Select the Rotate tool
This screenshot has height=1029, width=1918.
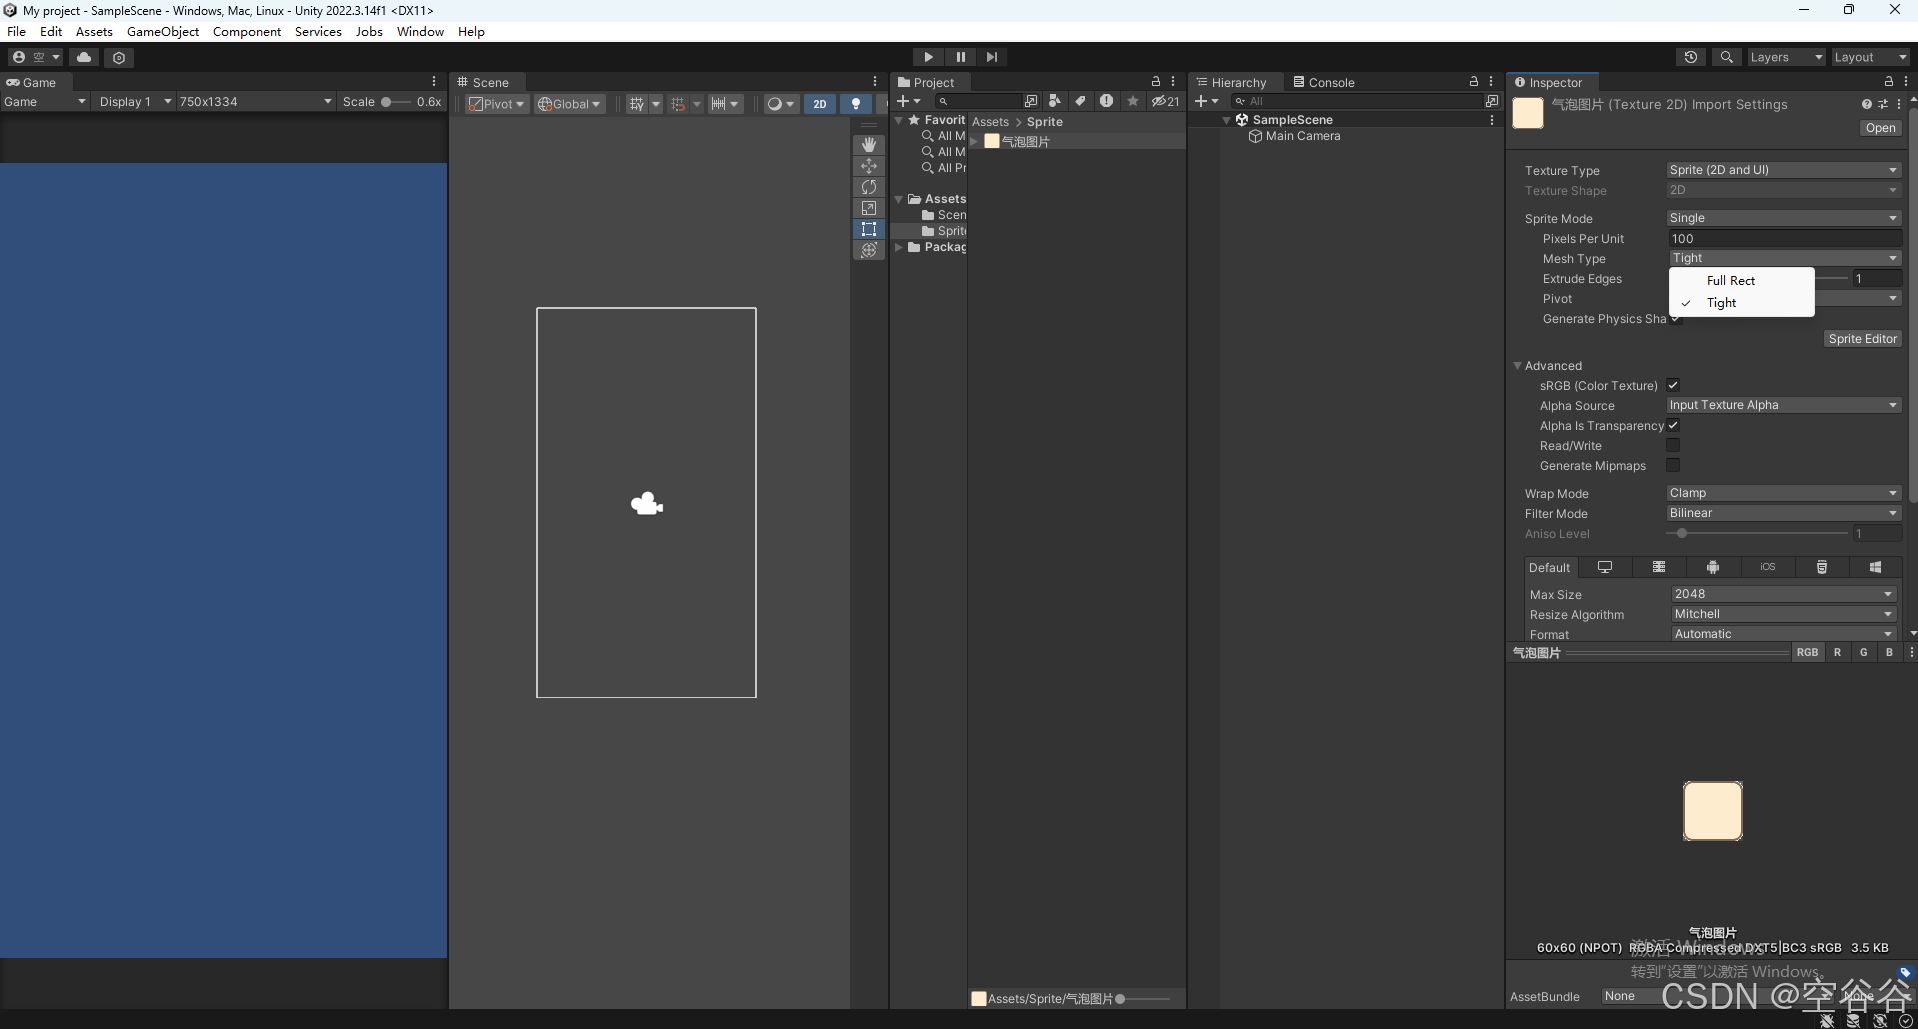tap(869, 187)
